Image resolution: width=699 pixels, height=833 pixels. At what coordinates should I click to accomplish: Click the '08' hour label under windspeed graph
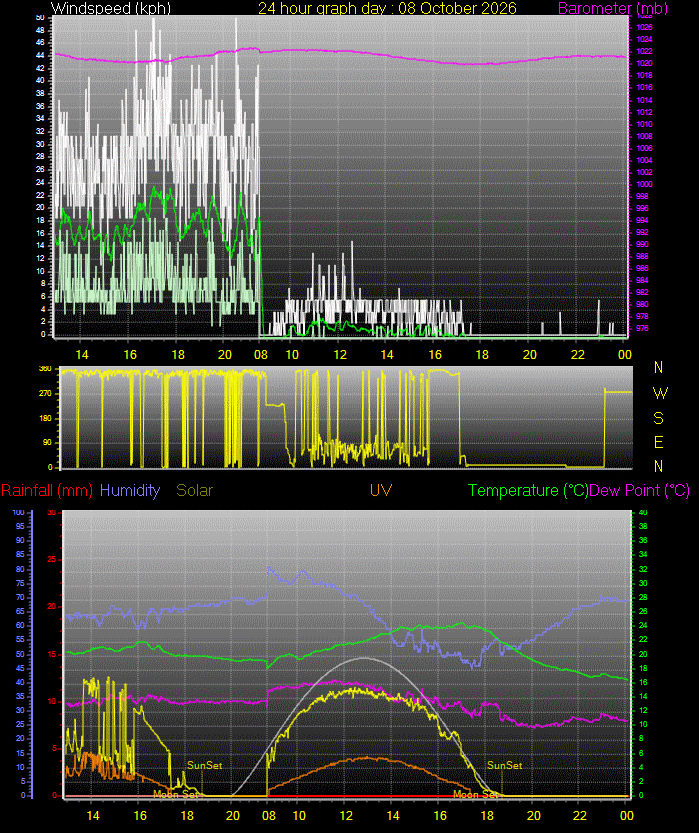pyautogui.click(x=261, y=355)
